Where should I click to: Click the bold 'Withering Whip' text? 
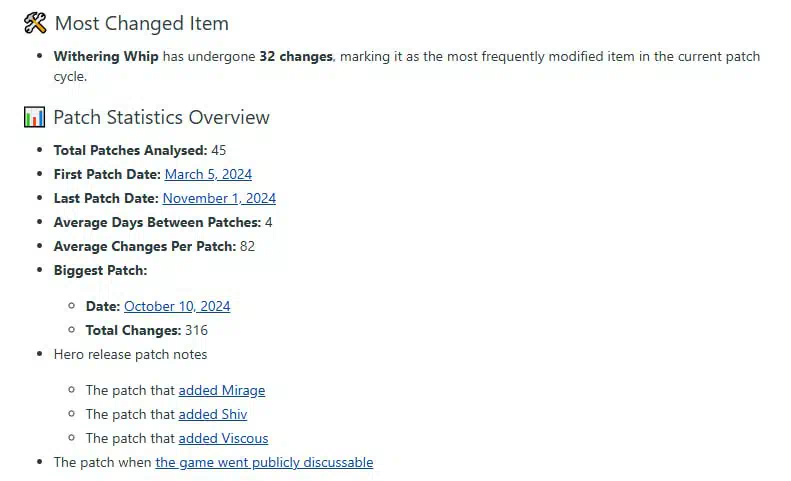coord(106,57)
